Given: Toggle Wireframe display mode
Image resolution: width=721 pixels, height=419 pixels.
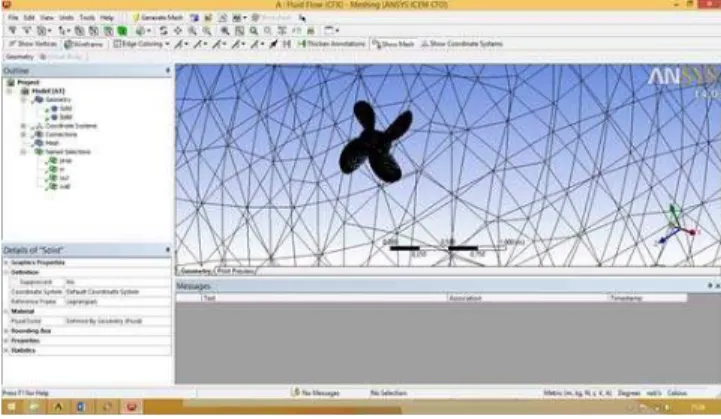Looking at the screenshot, I should pyautogui.click(x=83, y=44).
